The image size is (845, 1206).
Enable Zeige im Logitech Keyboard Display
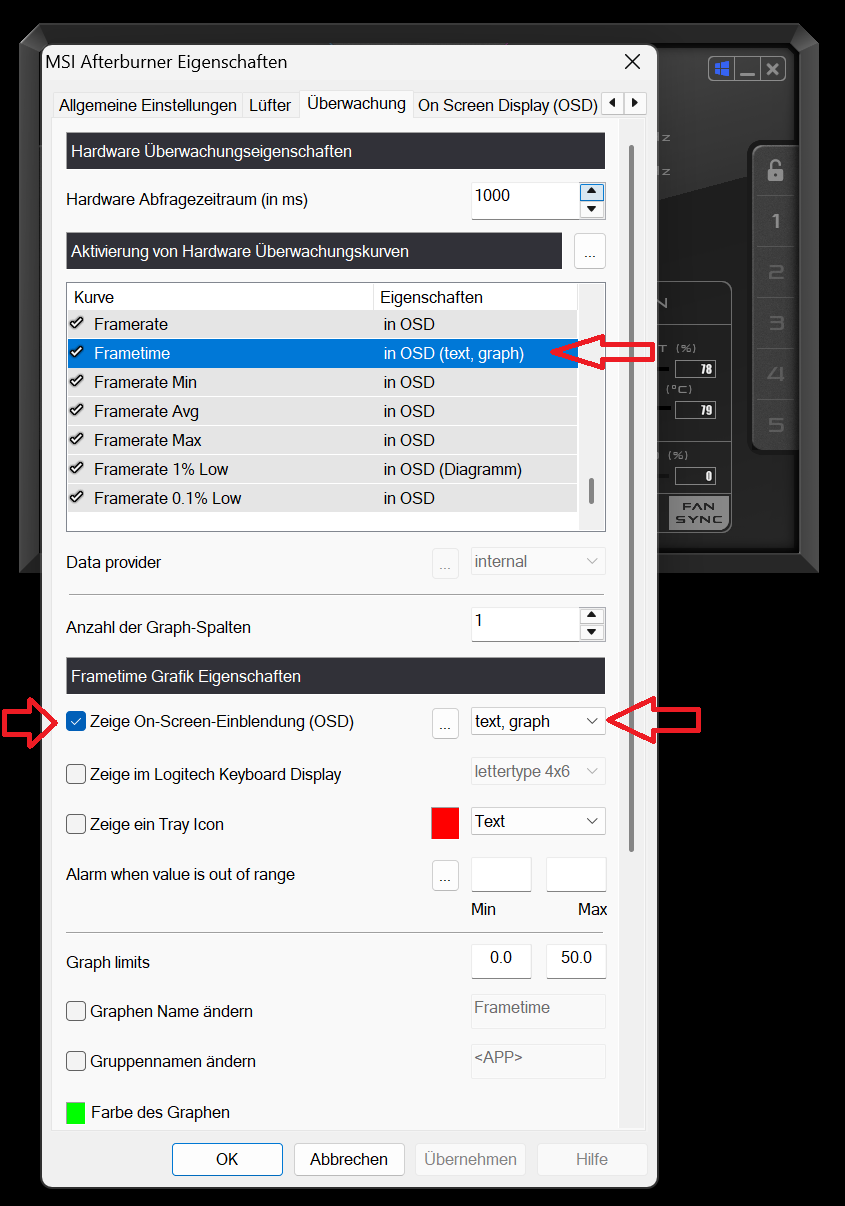point(76,774)
